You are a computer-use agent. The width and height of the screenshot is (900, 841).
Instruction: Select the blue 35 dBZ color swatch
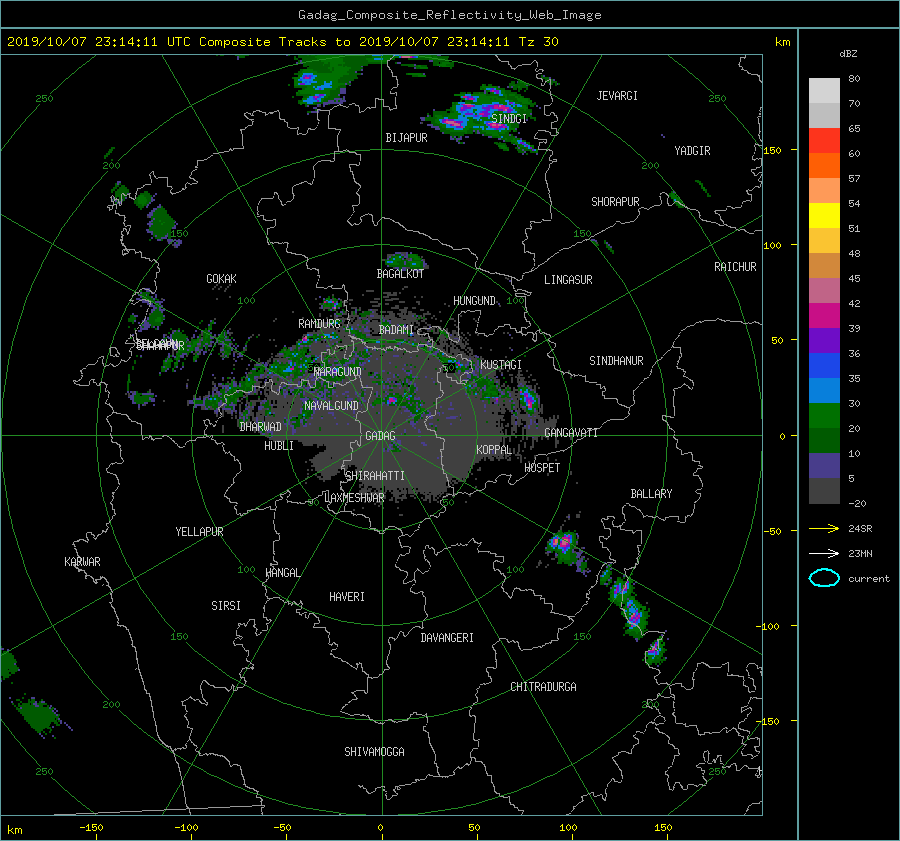click(824, 365)
